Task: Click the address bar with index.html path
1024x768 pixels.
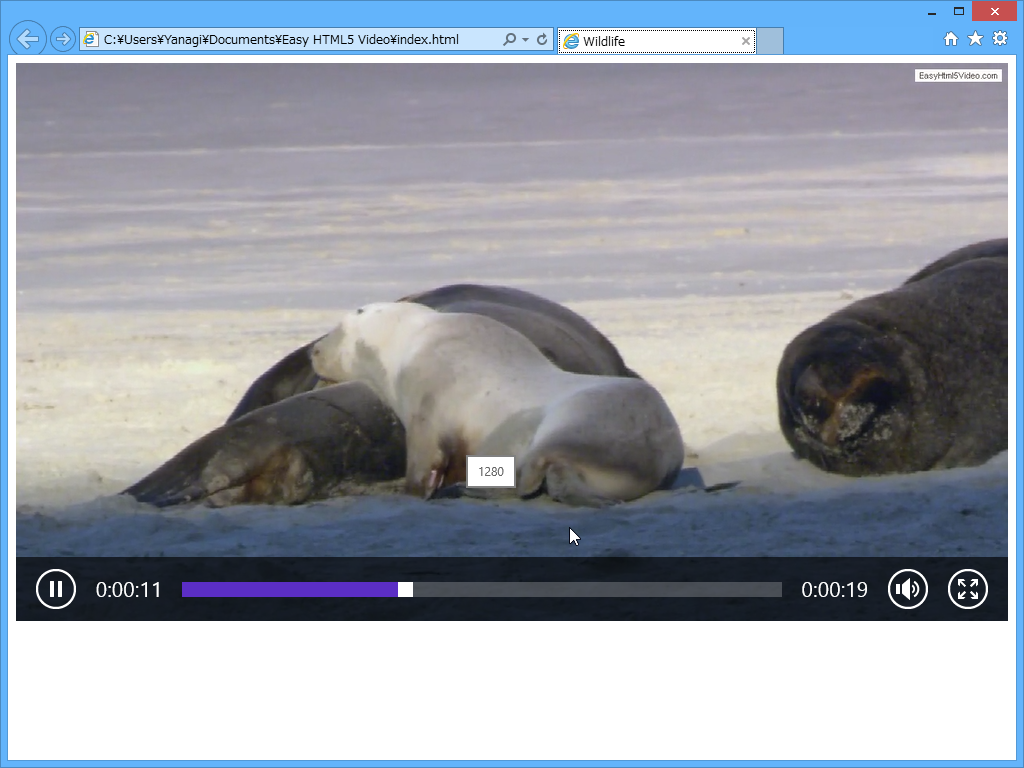Action: tap(290, 40)
